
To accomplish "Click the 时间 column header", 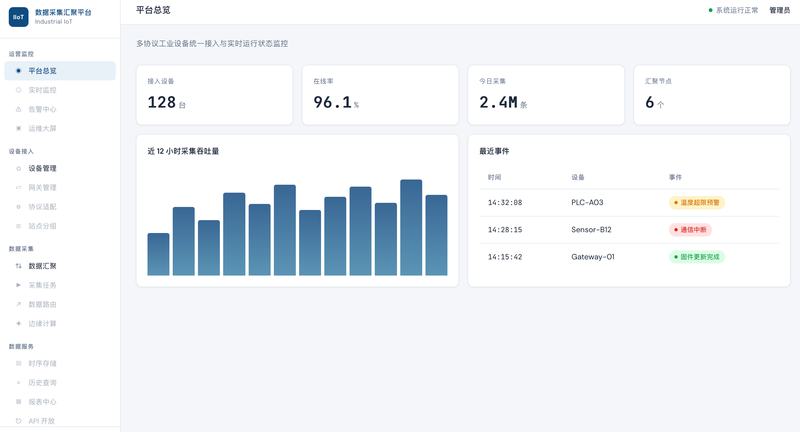I will click(x=494, y=177).
